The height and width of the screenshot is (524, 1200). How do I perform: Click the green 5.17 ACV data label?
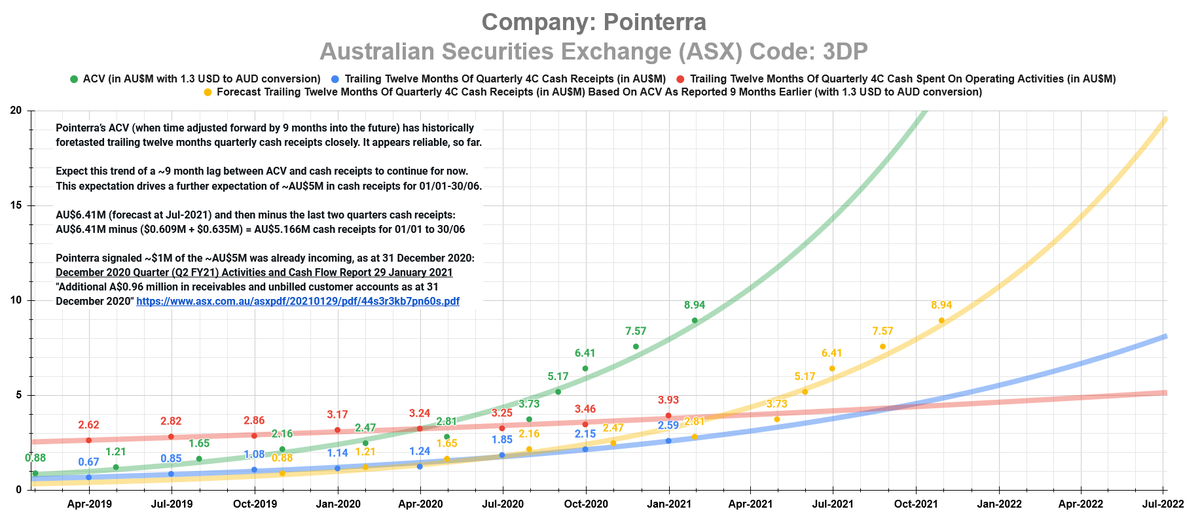[557, 376]
